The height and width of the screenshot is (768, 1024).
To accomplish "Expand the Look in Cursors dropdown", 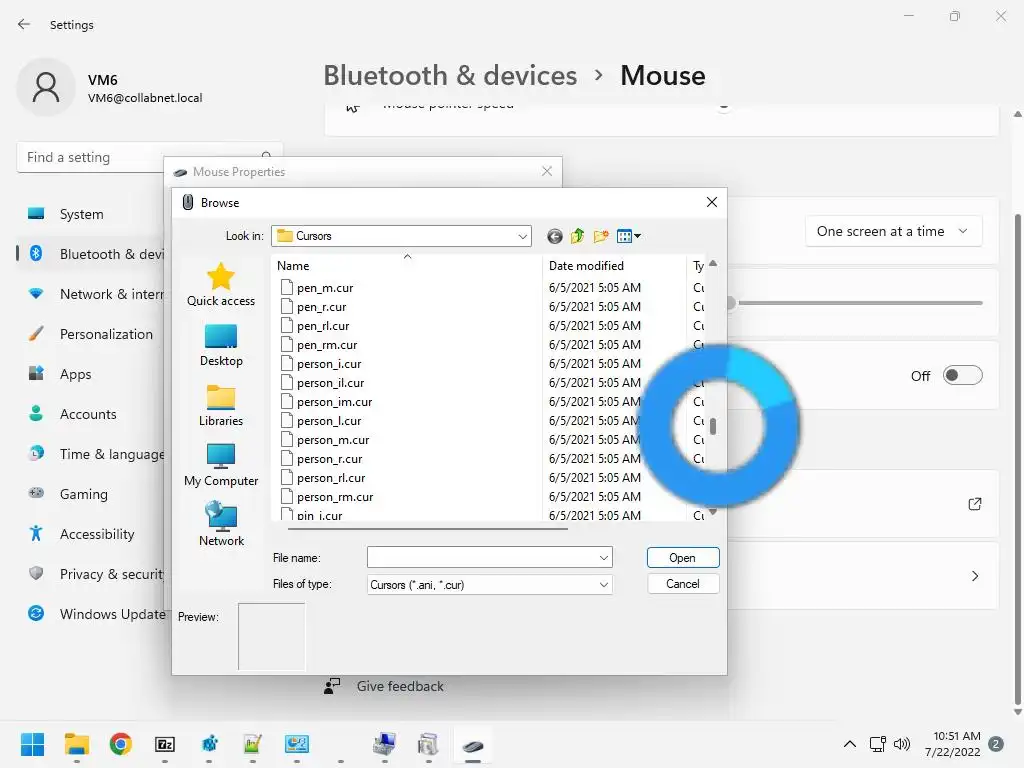I will [522, 236].
